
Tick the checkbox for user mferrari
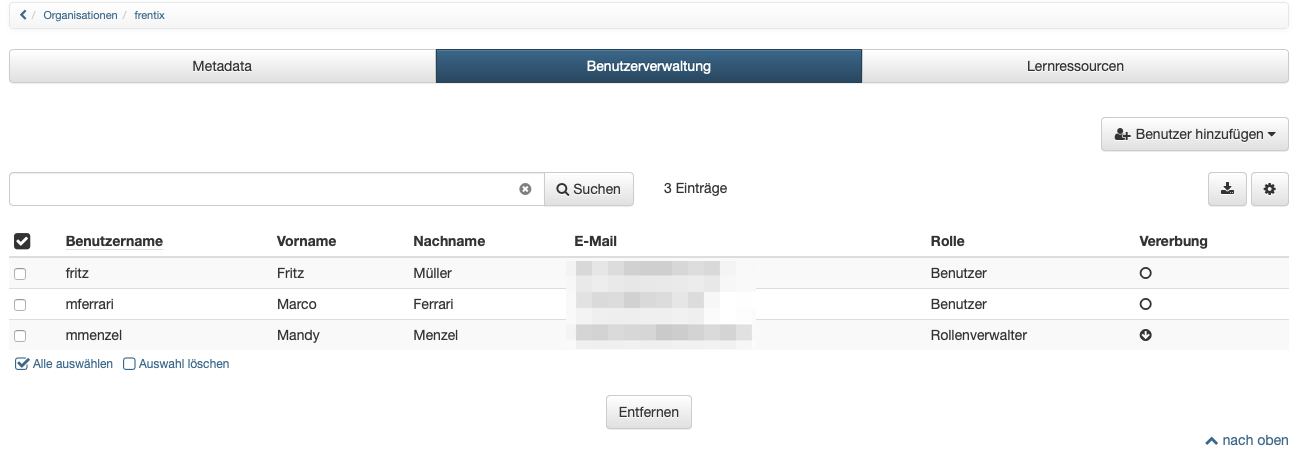point(20,305)
